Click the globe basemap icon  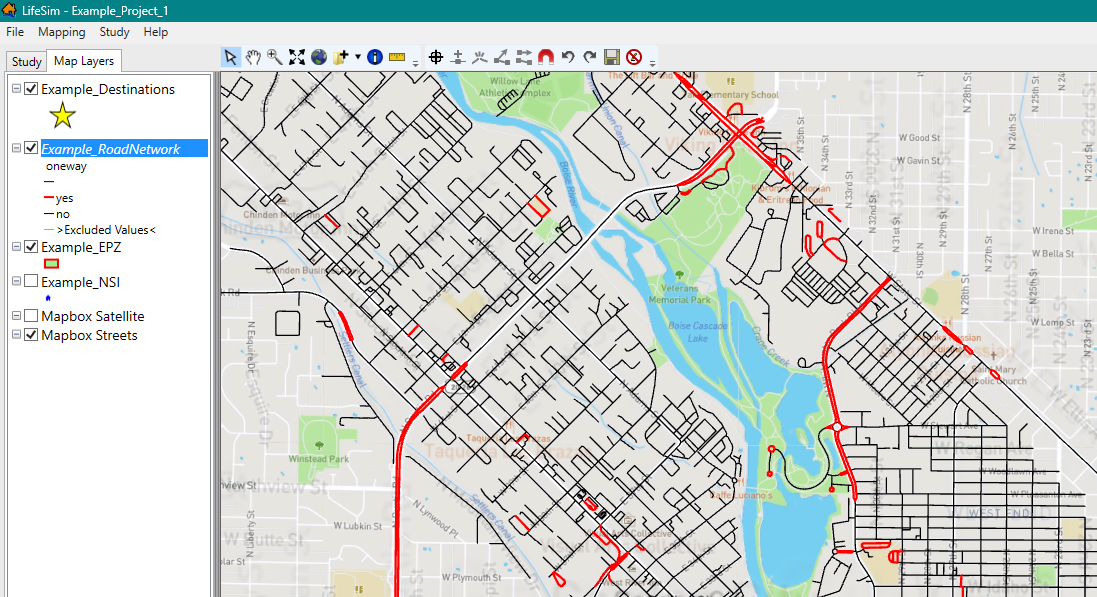click(318, 57)
